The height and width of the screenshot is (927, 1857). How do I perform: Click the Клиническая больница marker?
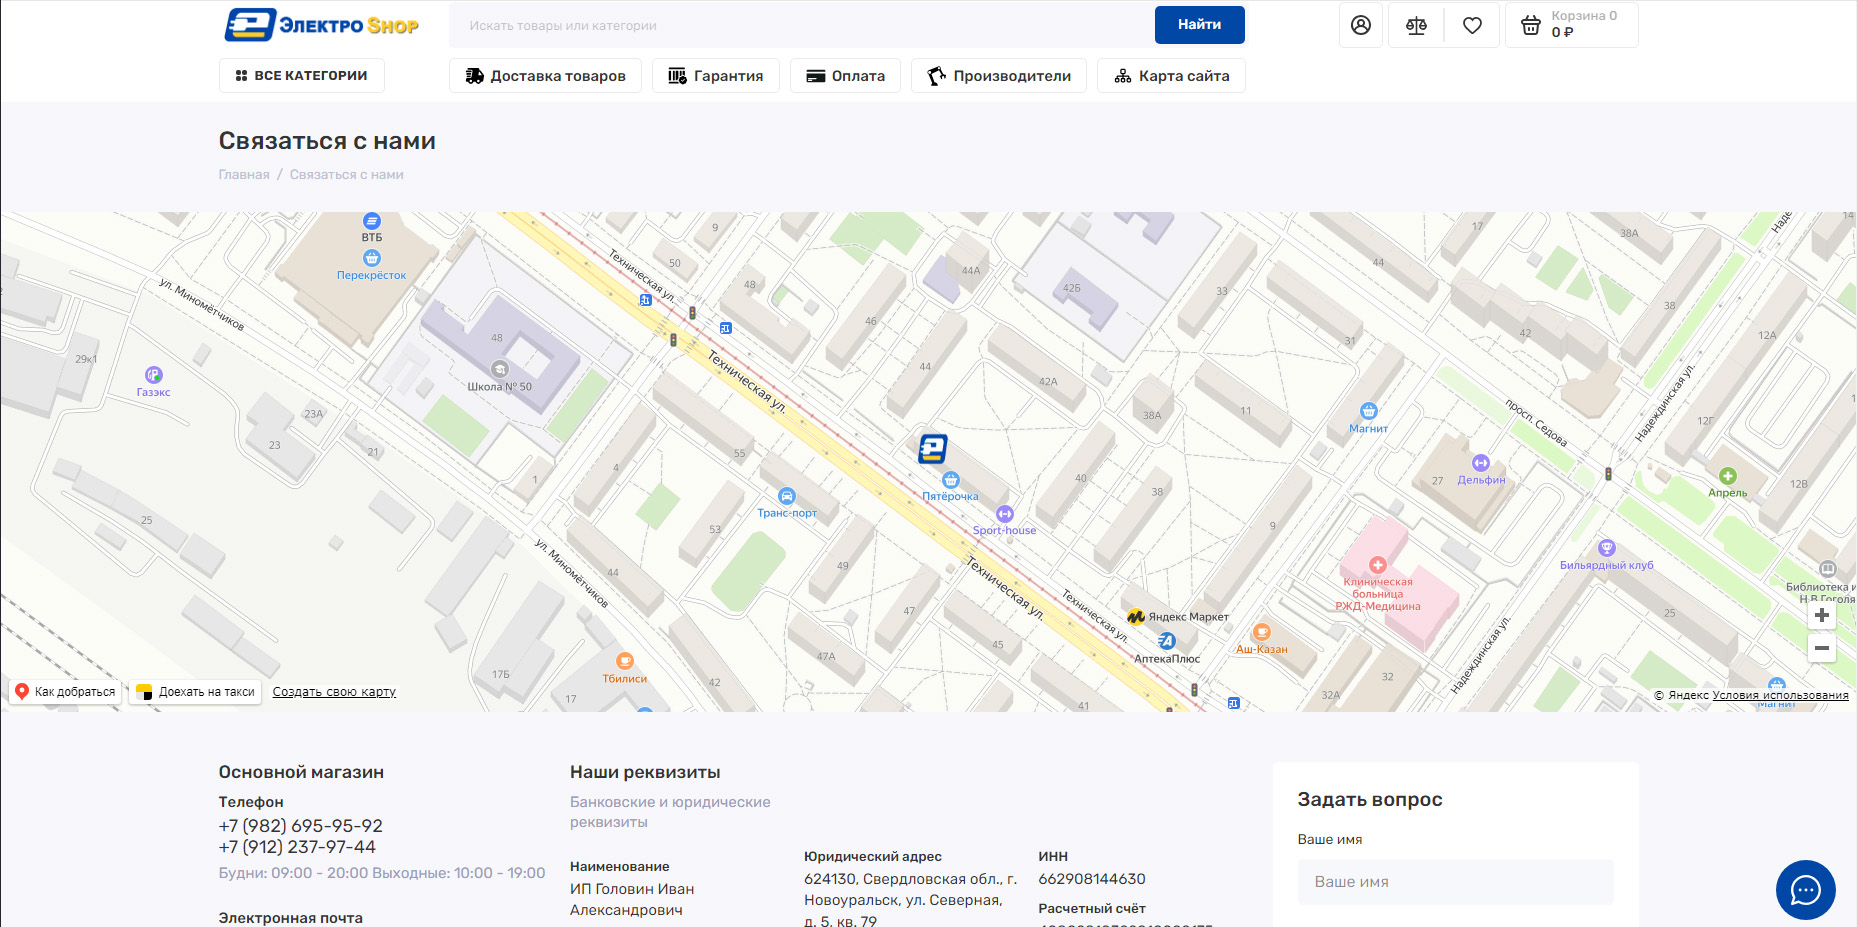[1378, 565]
